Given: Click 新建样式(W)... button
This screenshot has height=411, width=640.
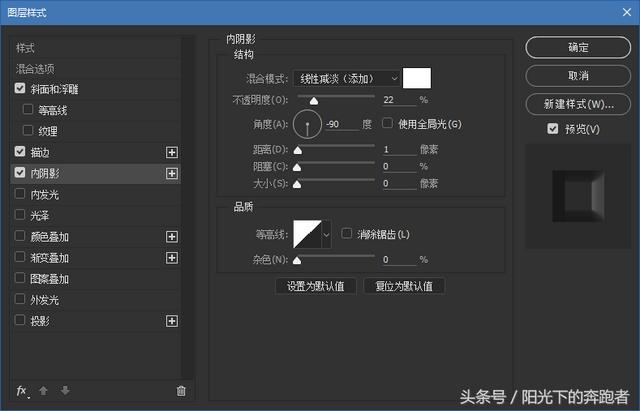Looking at the screenshot, I should [x=578, y=104].
